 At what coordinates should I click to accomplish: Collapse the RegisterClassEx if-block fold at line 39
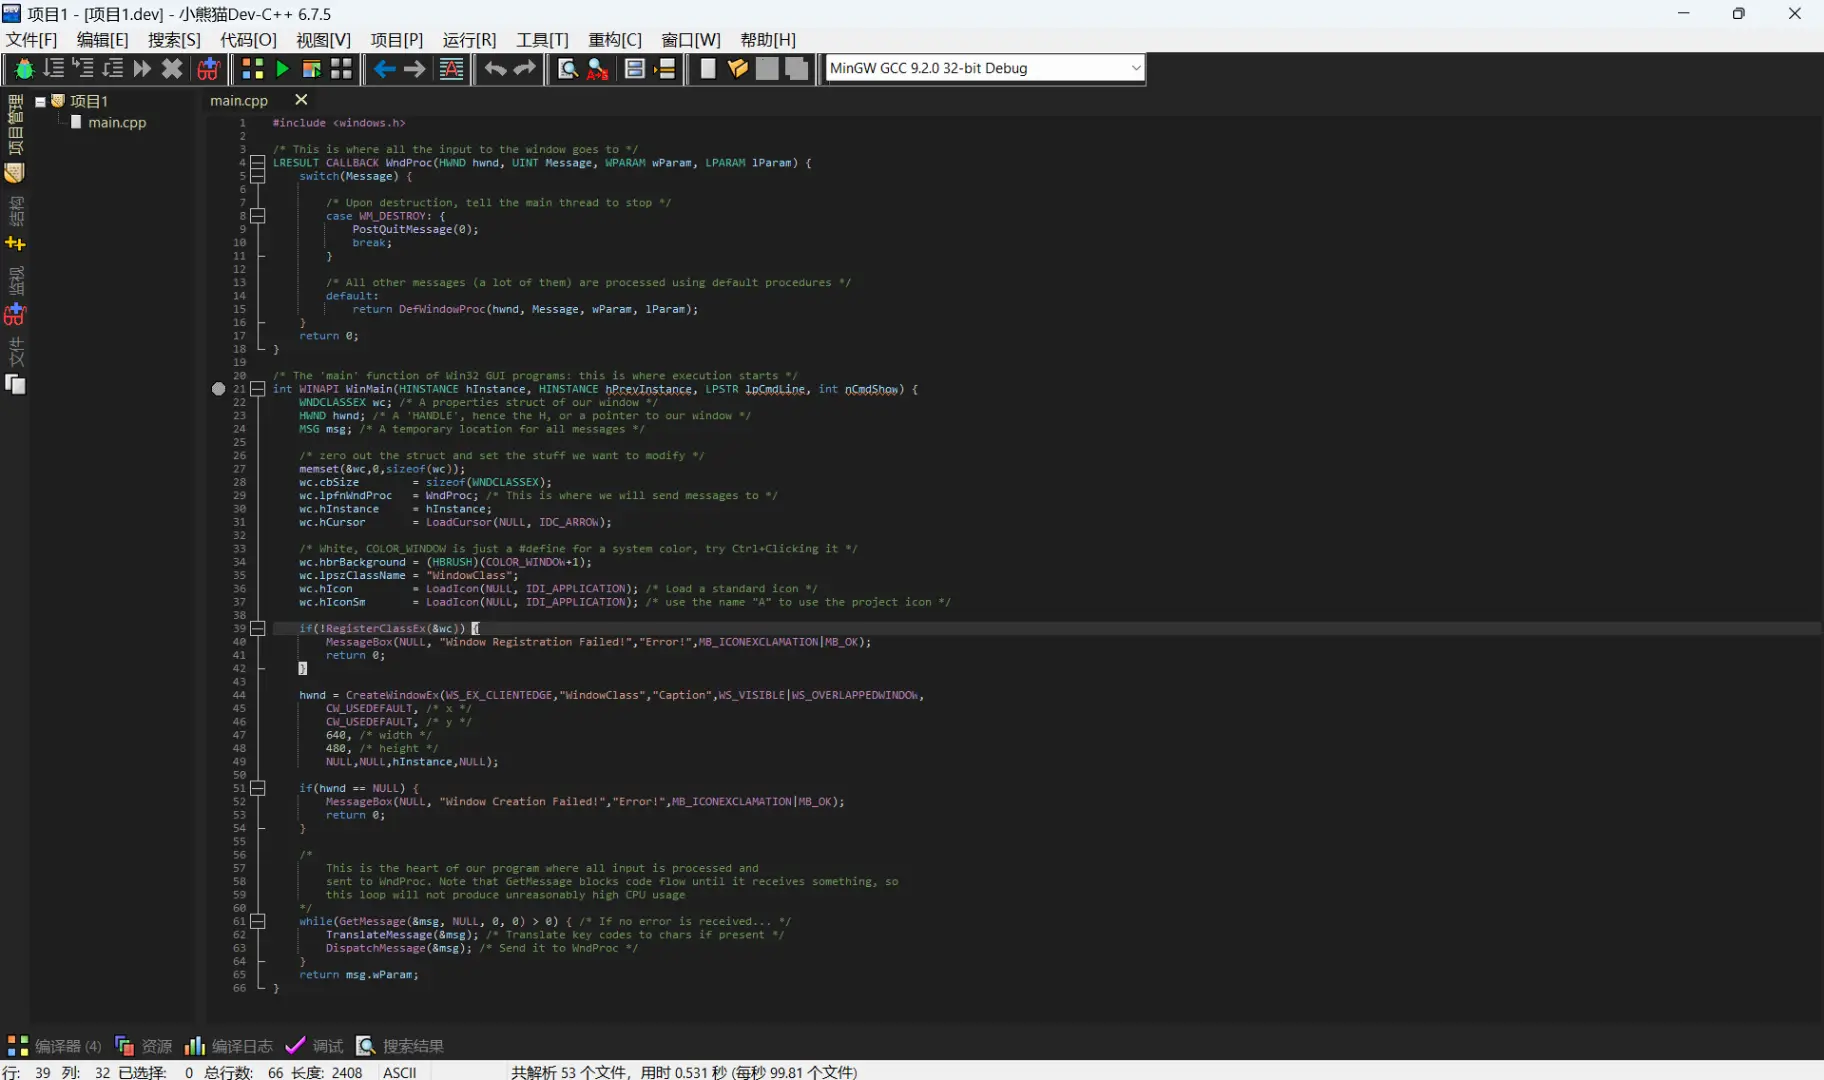point(258,628)
